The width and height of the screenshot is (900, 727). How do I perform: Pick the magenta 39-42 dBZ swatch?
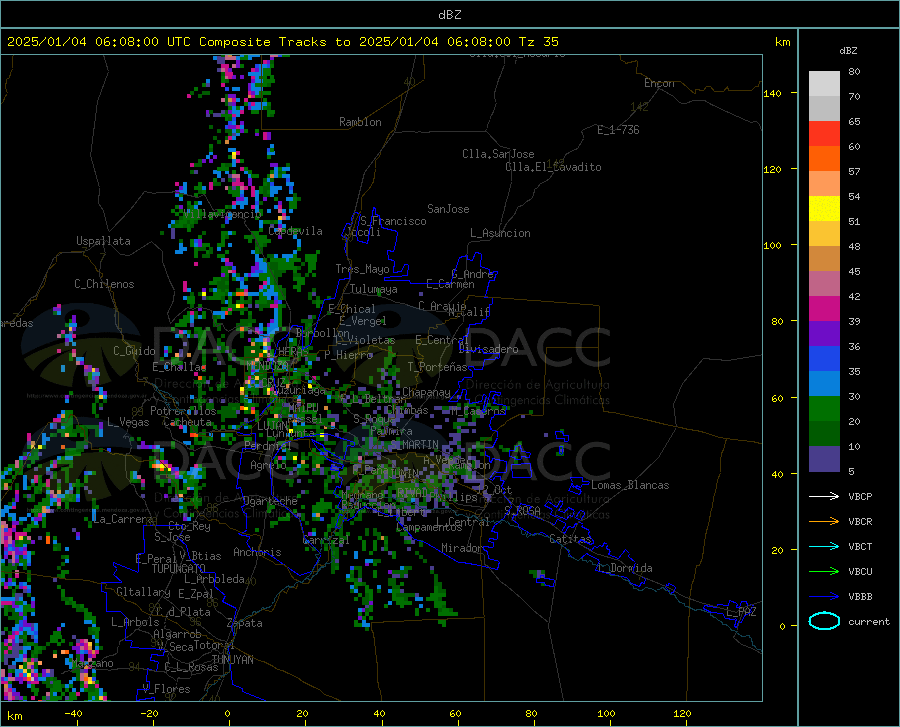824,309
